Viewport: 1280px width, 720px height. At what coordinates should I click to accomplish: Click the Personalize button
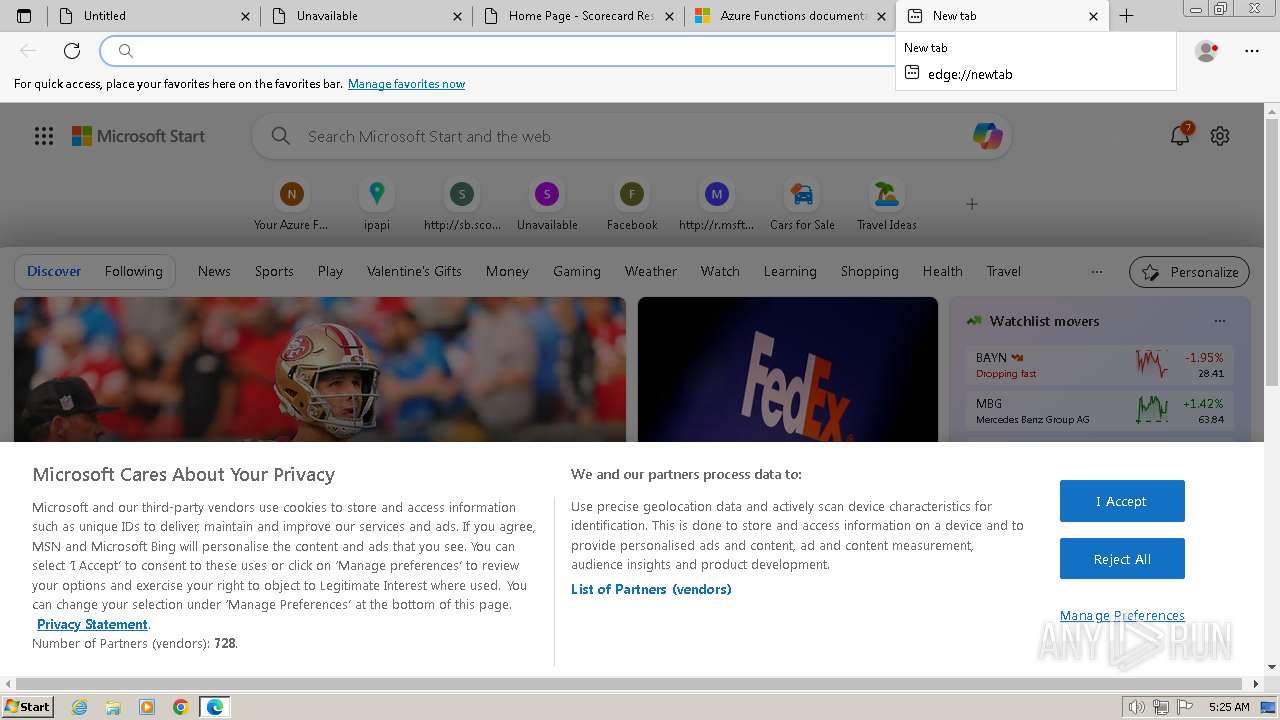click(x=1190, y=272)
